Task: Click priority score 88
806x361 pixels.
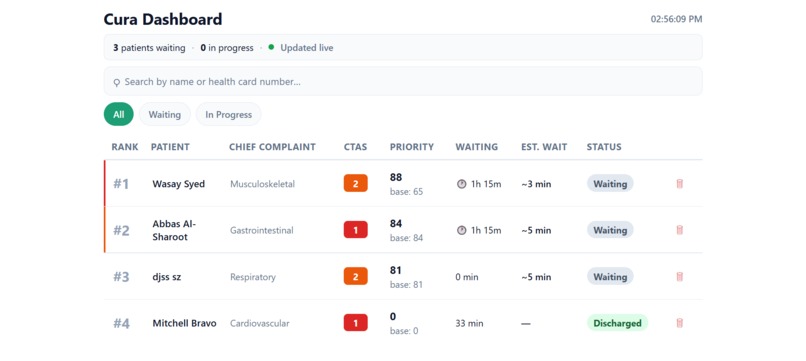Action: 396,177
